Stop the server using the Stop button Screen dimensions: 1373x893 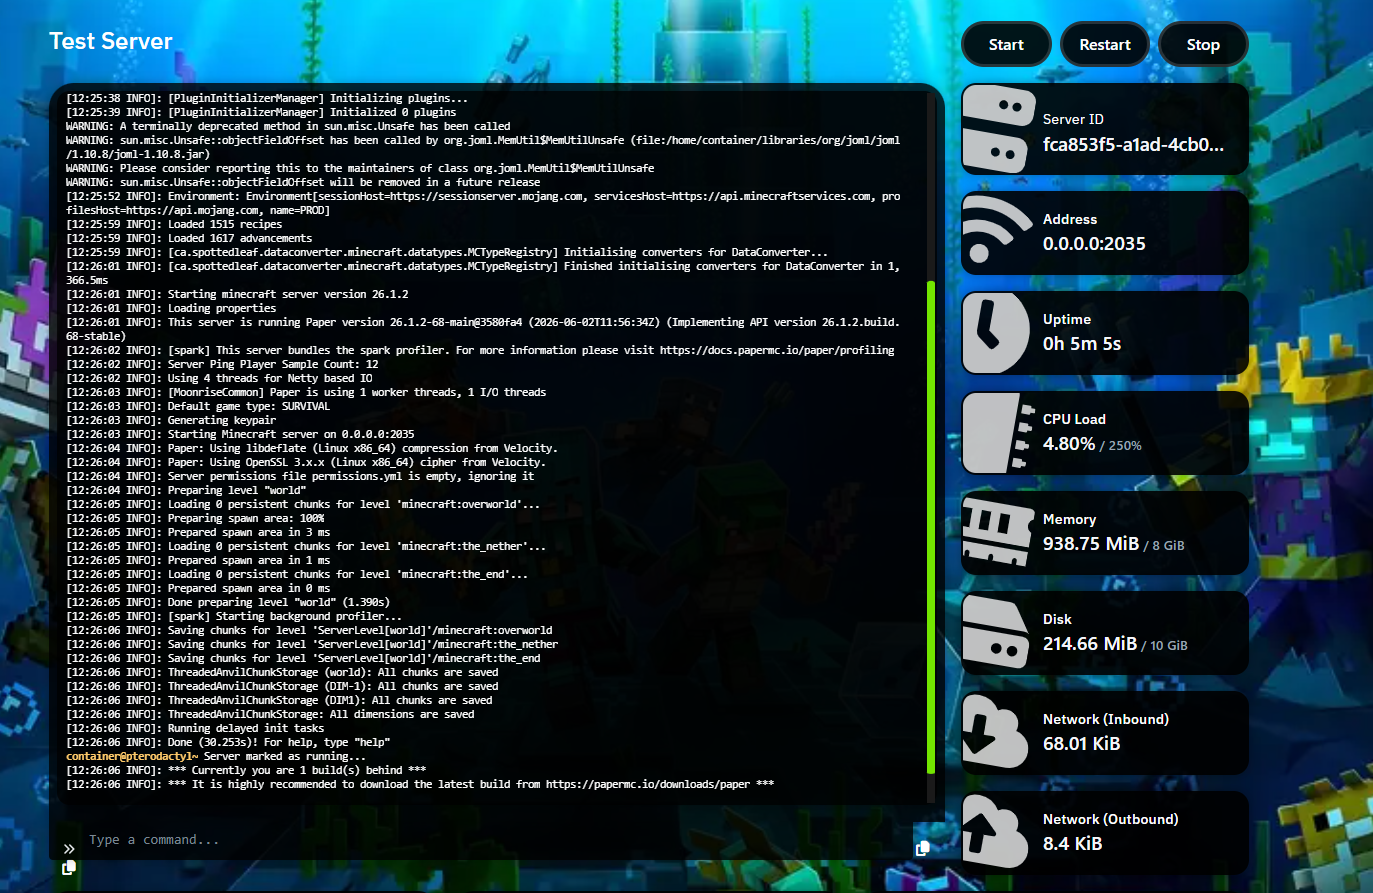[x=1203, y=45]
